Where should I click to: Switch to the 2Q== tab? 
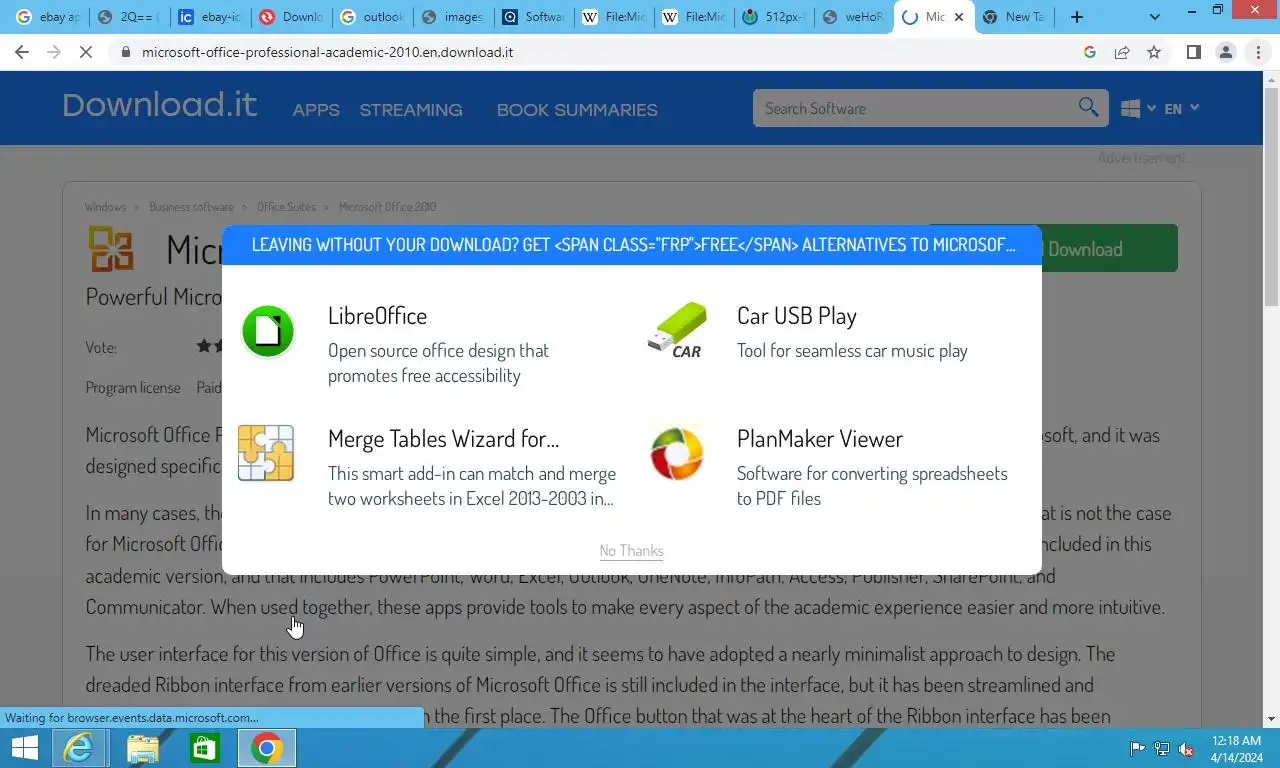pos(128,17)
